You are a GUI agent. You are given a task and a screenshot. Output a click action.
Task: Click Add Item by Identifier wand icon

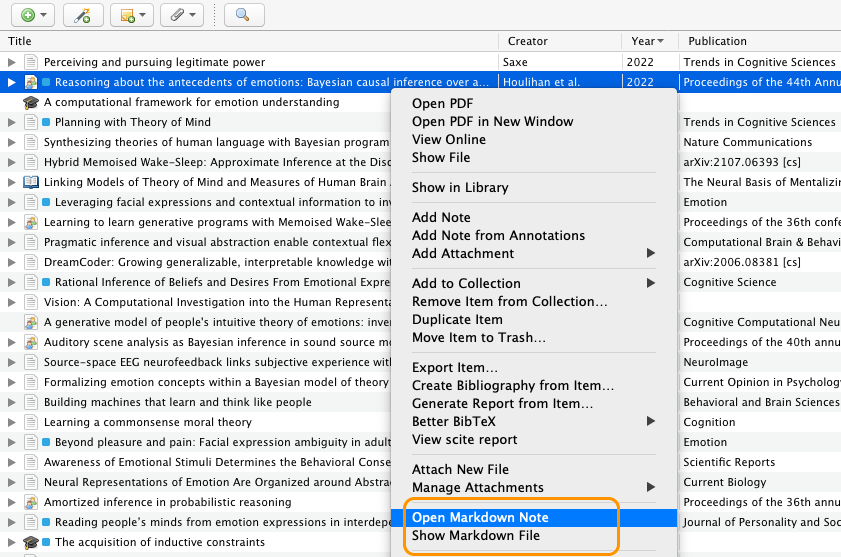coord(83,15)
